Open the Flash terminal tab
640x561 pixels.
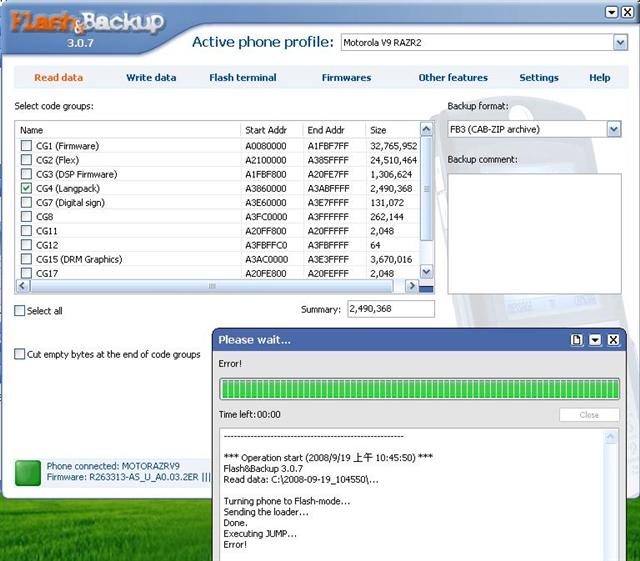tap(243, 77)
